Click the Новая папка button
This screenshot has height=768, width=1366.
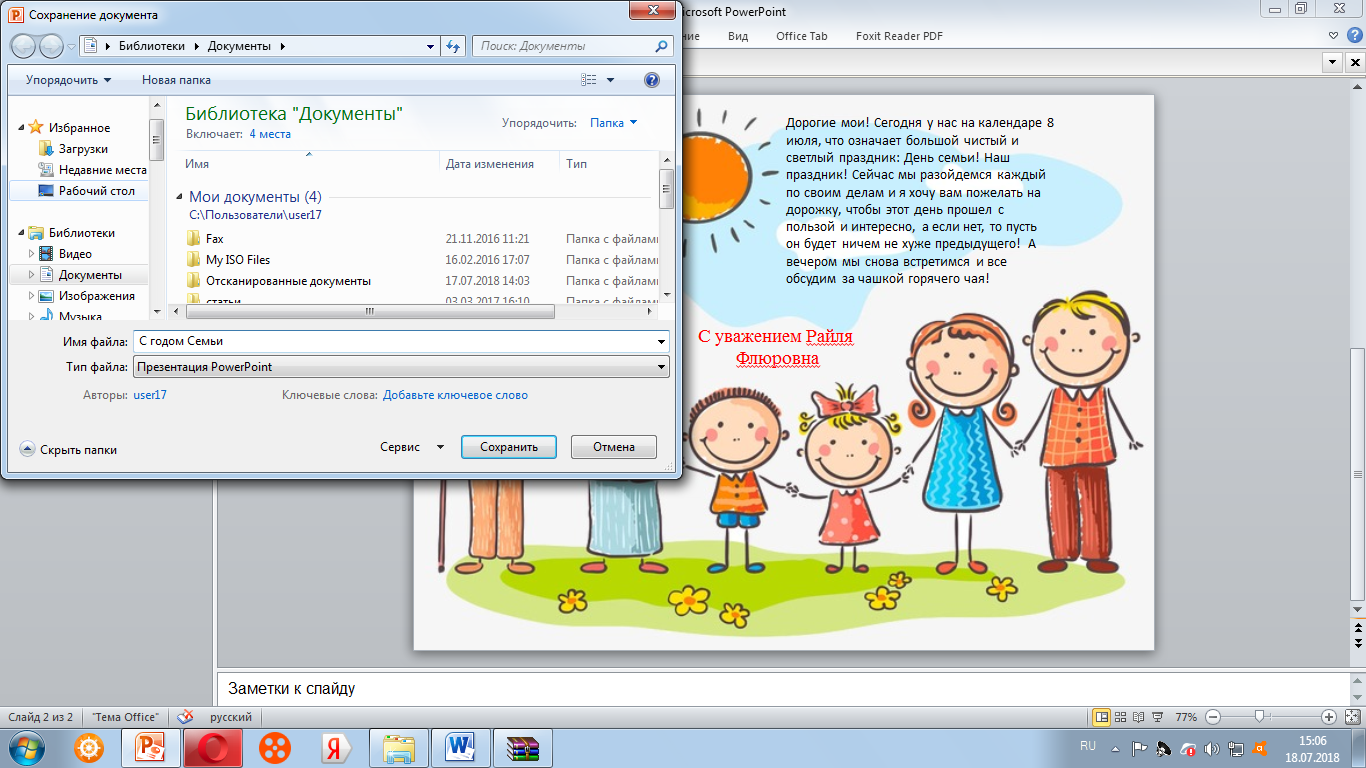coord(176,80)
